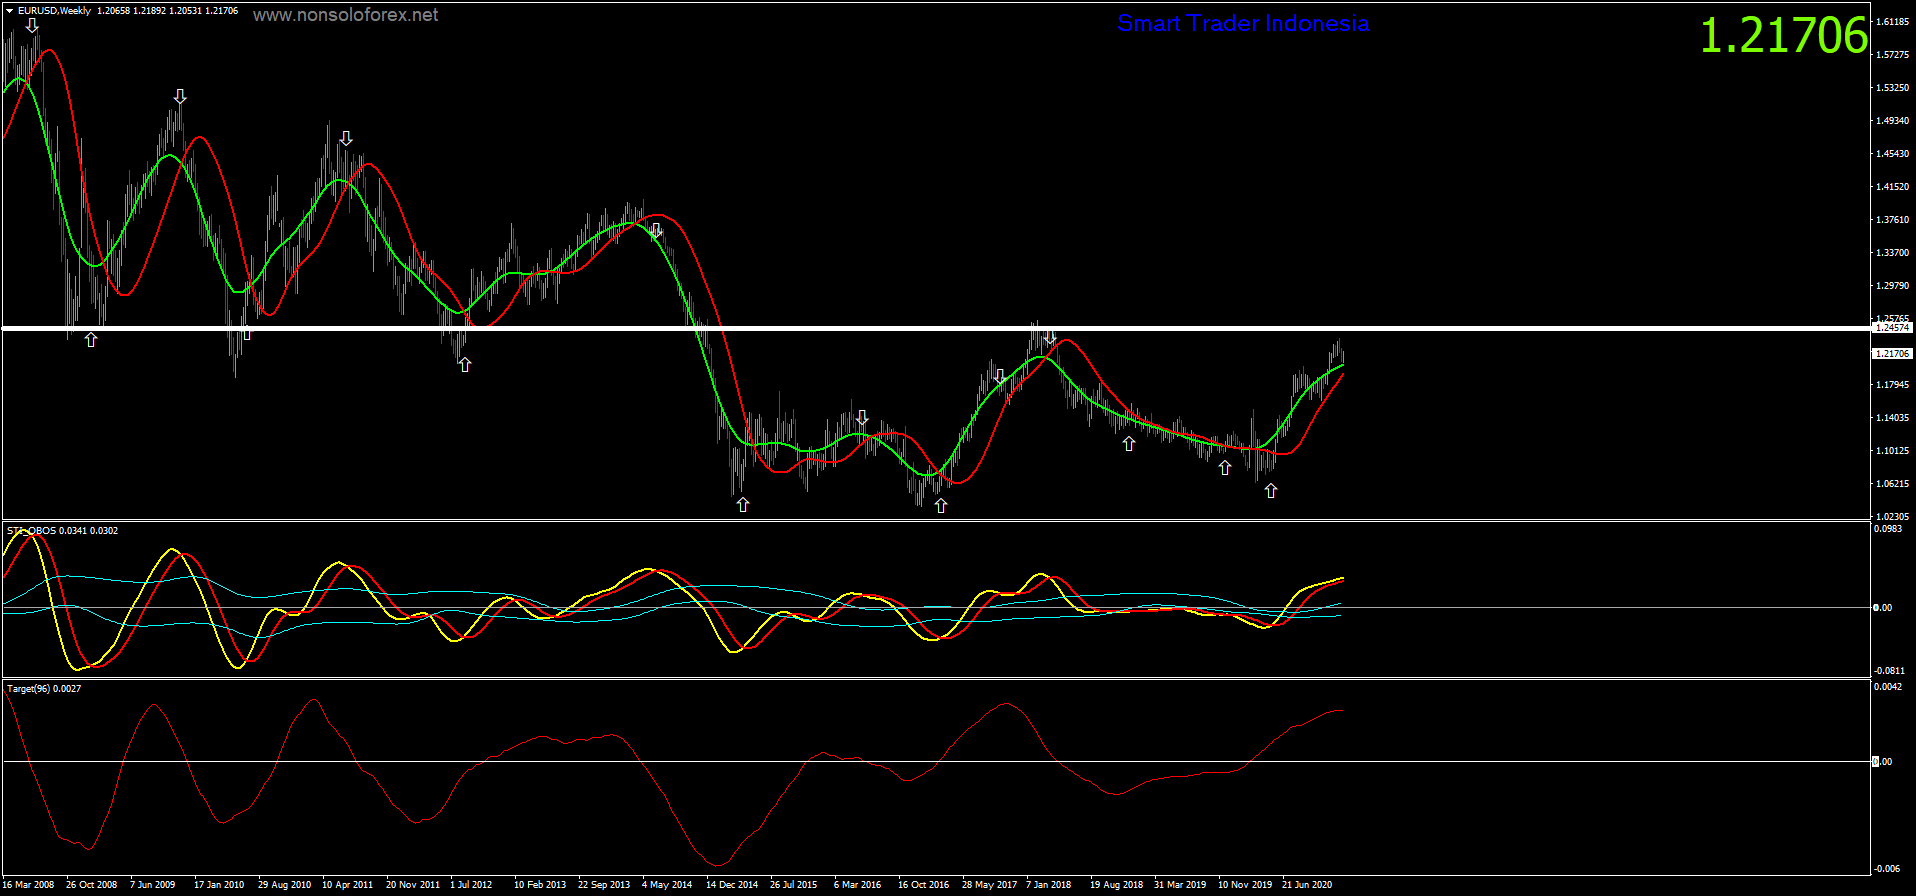Click the 0.0042 Target scale value
1916x896 pixels.
coord(1889,687)
